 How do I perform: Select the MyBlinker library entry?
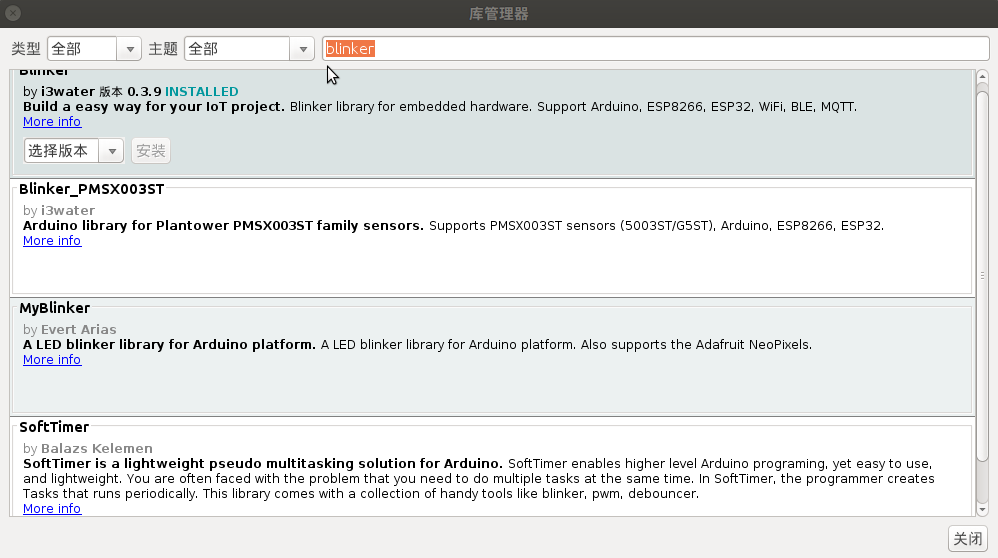[x=492, y=358]
